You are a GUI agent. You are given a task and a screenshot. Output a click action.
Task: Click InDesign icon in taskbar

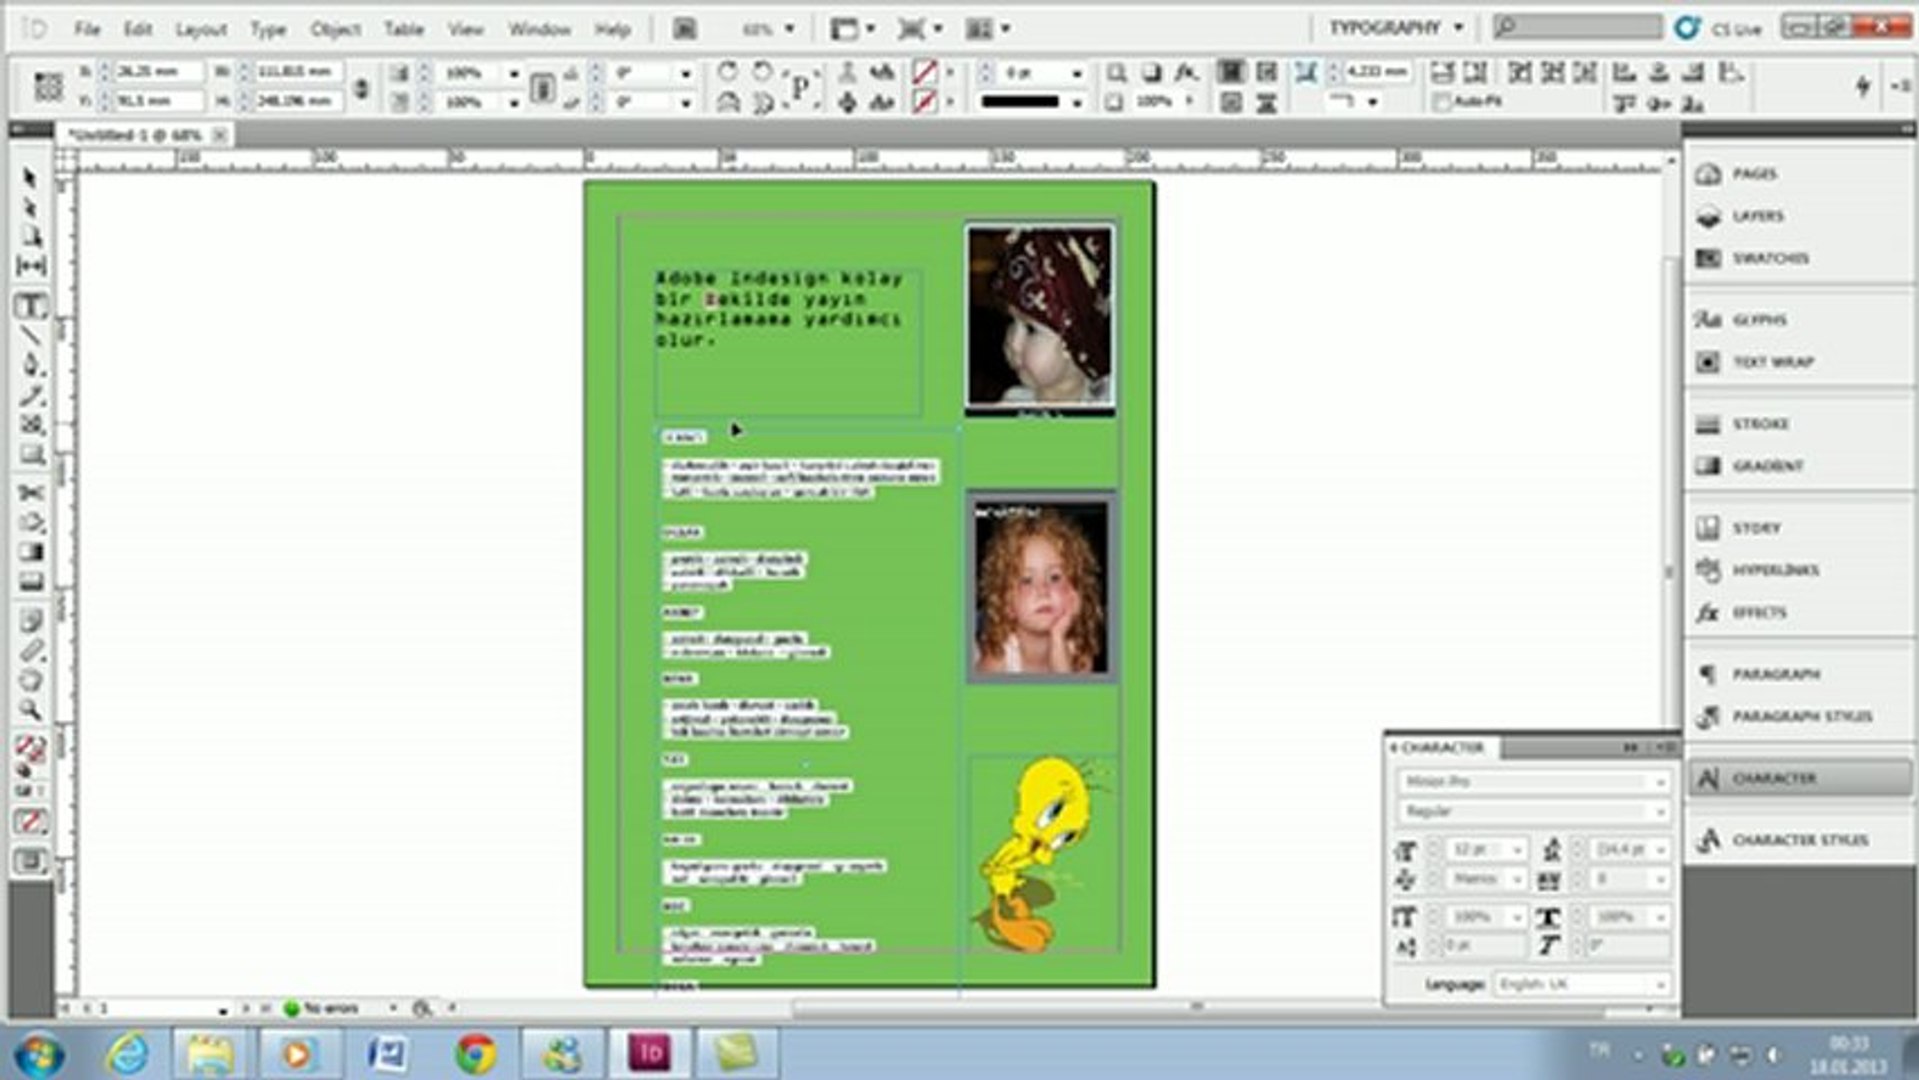[x=649, y=1054]
